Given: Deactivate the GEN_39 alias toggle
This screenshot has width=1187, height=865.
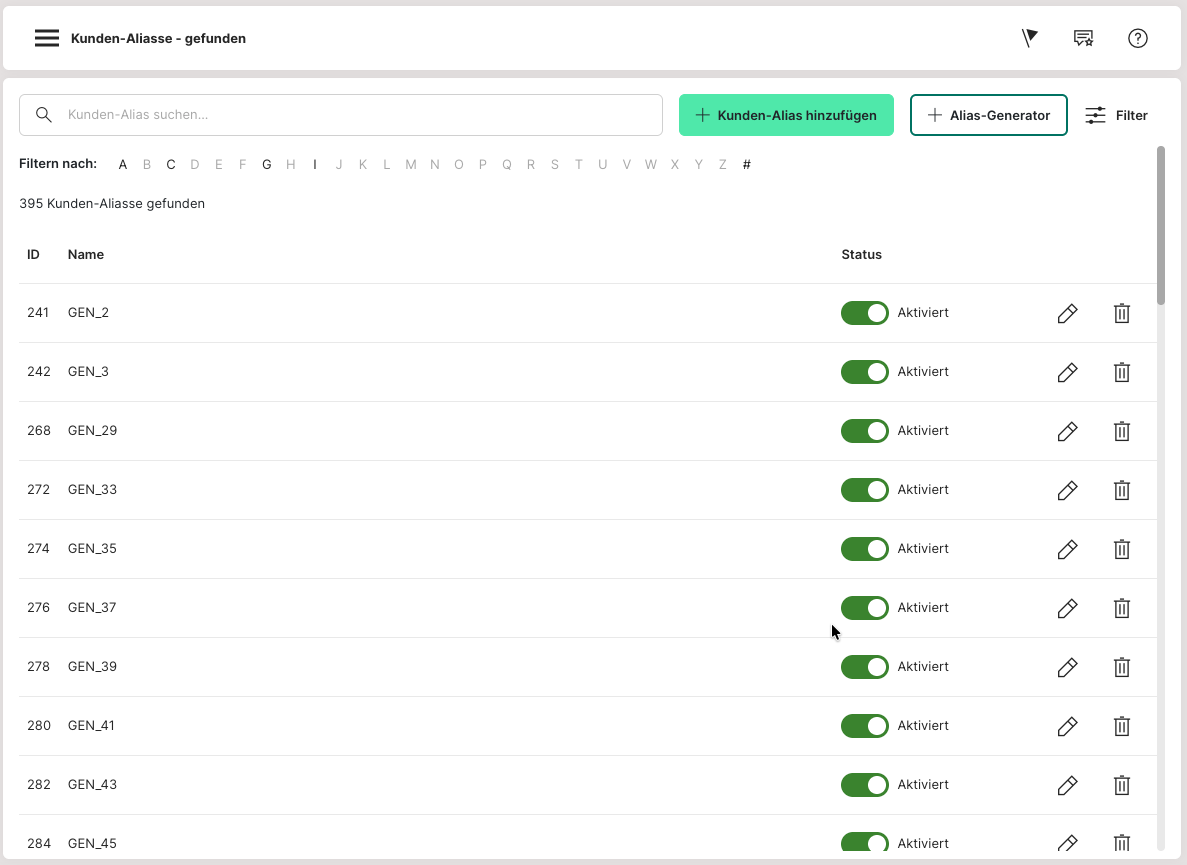Looking at the screenshot, I should [x=864, y=667].
